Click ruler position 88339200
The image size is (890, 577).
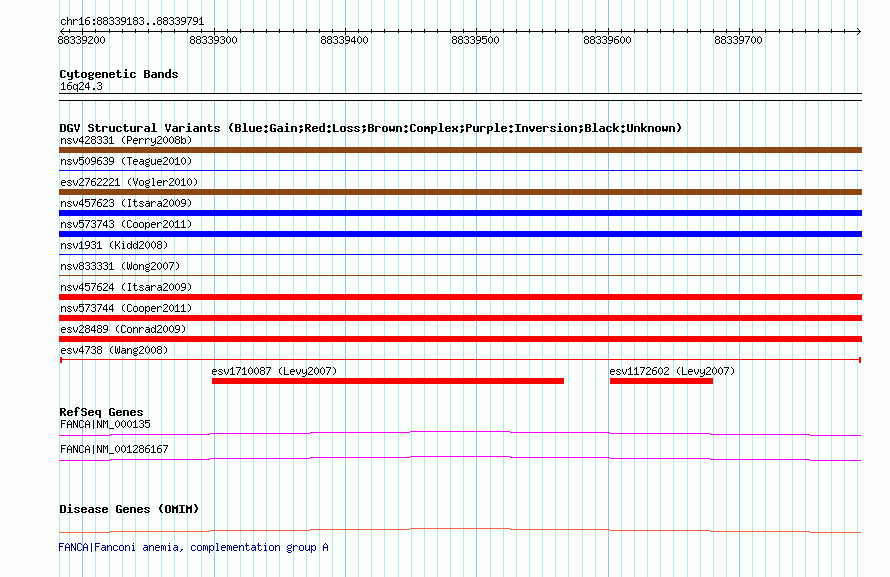pyautogui.click(x=81, y=40)
